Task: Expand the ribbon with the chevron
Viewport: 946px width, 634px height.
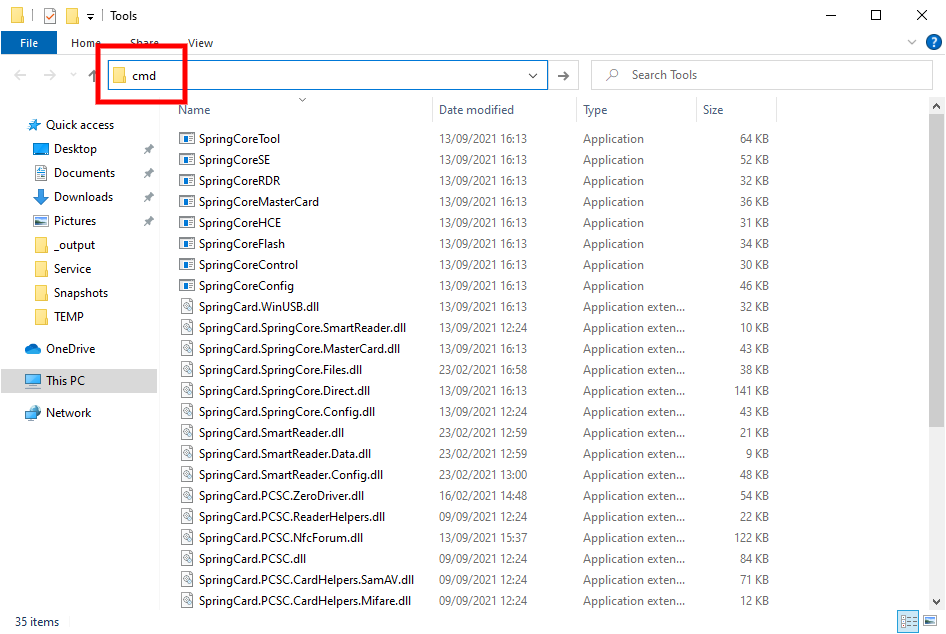Action: pyautogui.click(x=912, y=42)
